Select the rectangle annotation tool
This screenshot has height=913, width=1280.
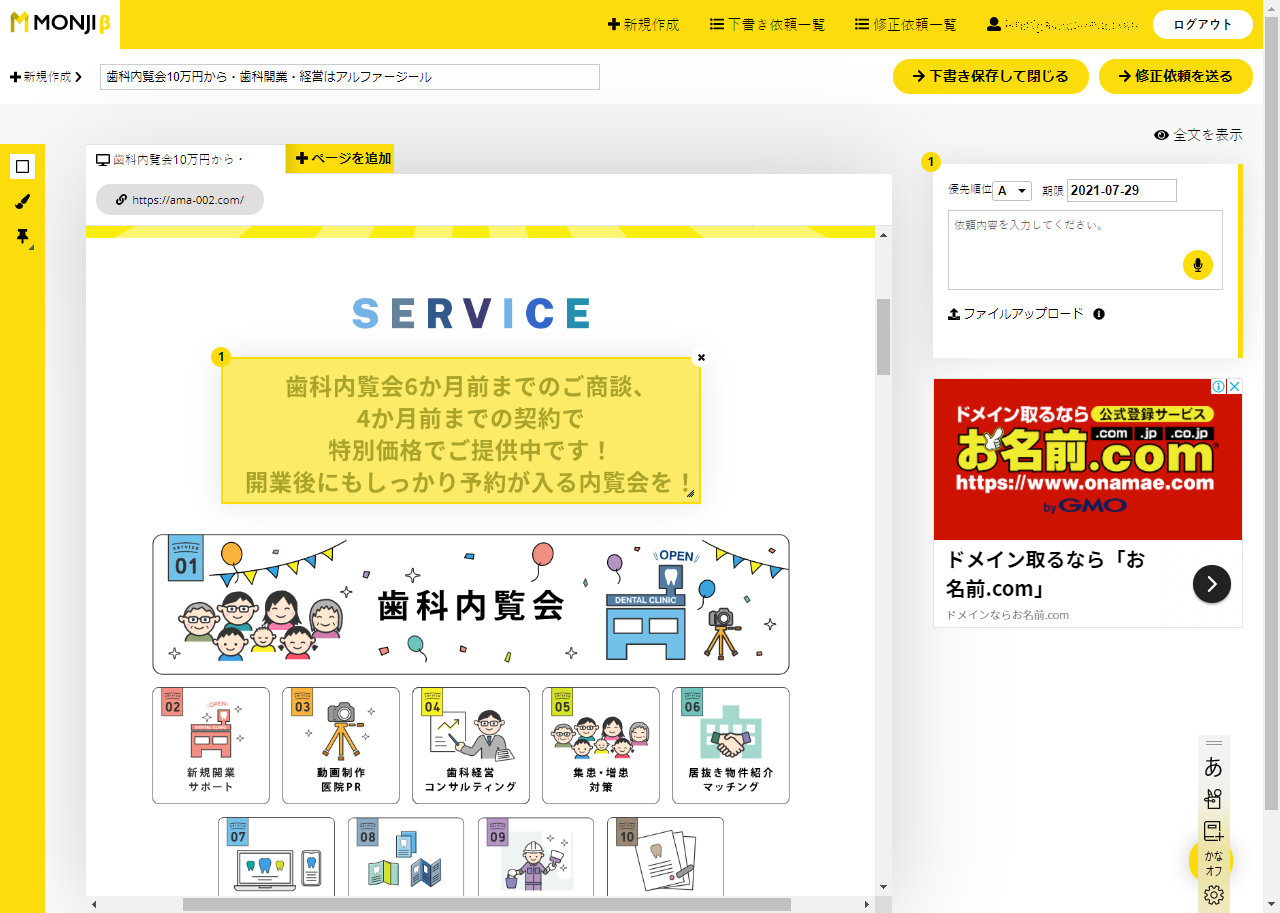click(x=22, y=166)
